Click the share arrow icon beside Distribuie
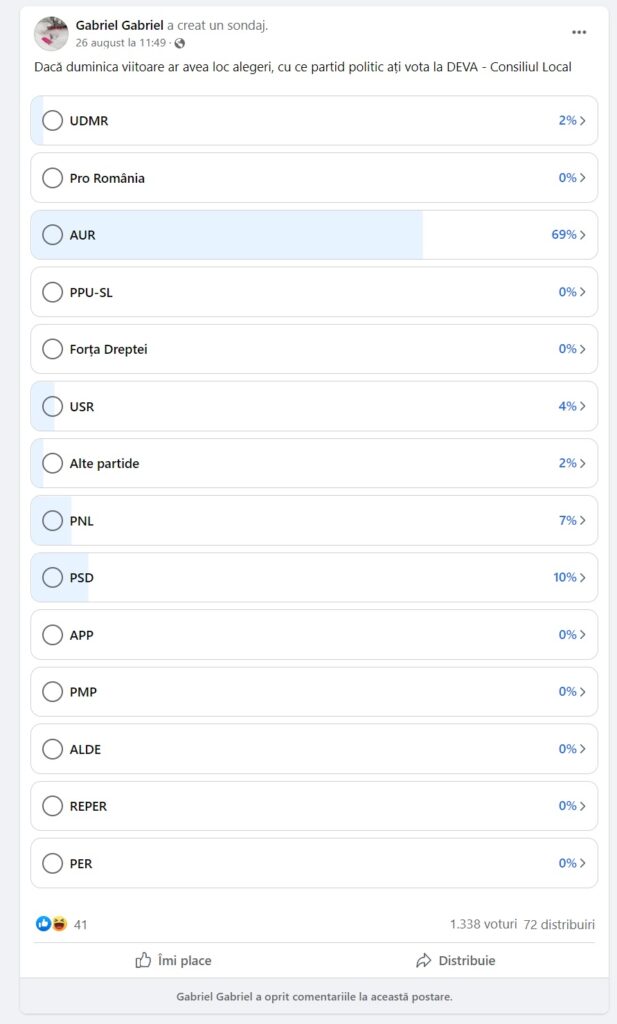The height and width of the screenshot is (1024, 617). [424, 960]
